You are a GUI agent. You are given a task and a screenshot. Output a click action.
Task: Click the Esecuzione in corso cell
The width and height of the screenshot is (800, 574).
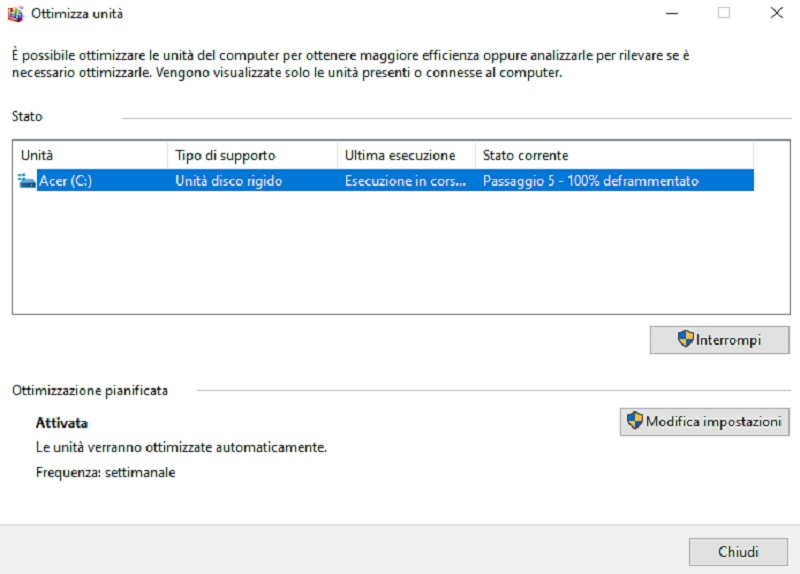tap(405, 181)
